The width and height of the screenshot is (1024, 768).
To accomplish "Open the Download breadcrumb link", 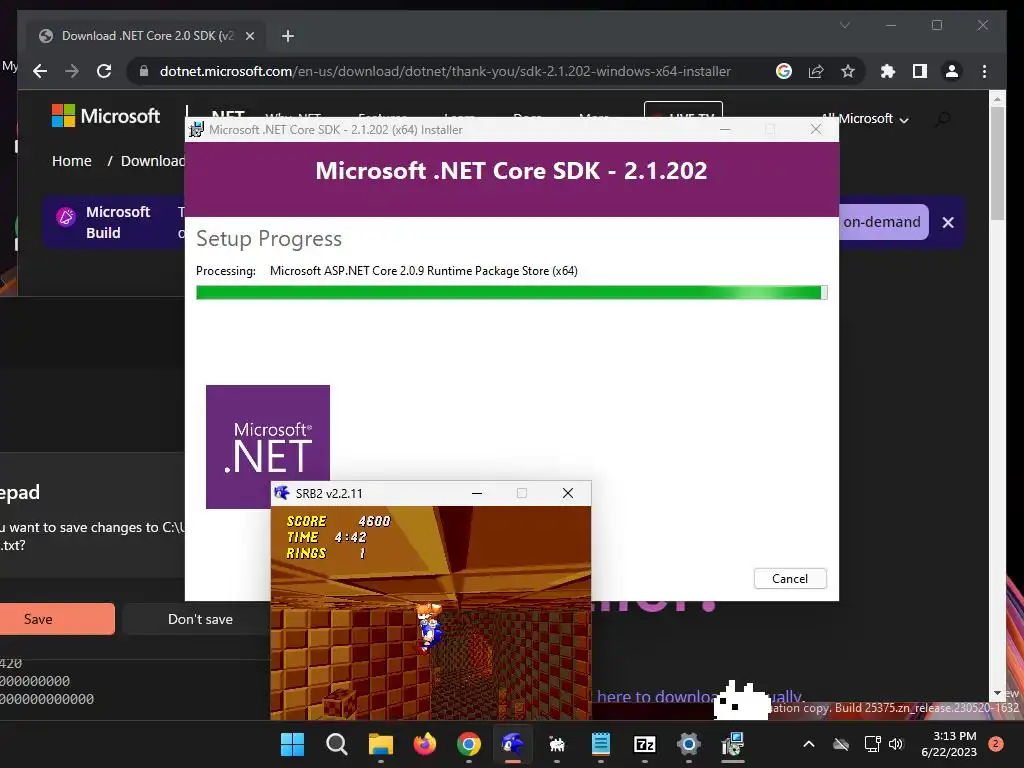I will click(153, 161).
